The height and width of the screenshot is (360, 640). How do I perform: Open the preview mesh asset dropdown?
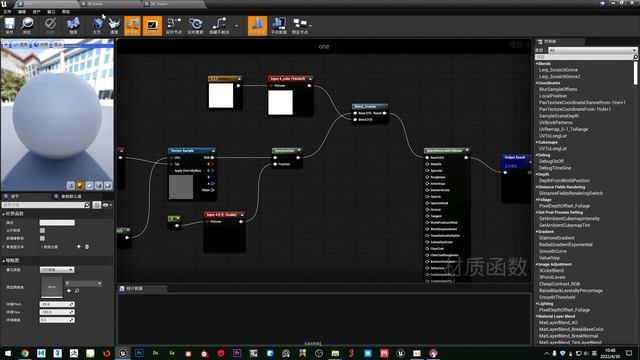84,283
